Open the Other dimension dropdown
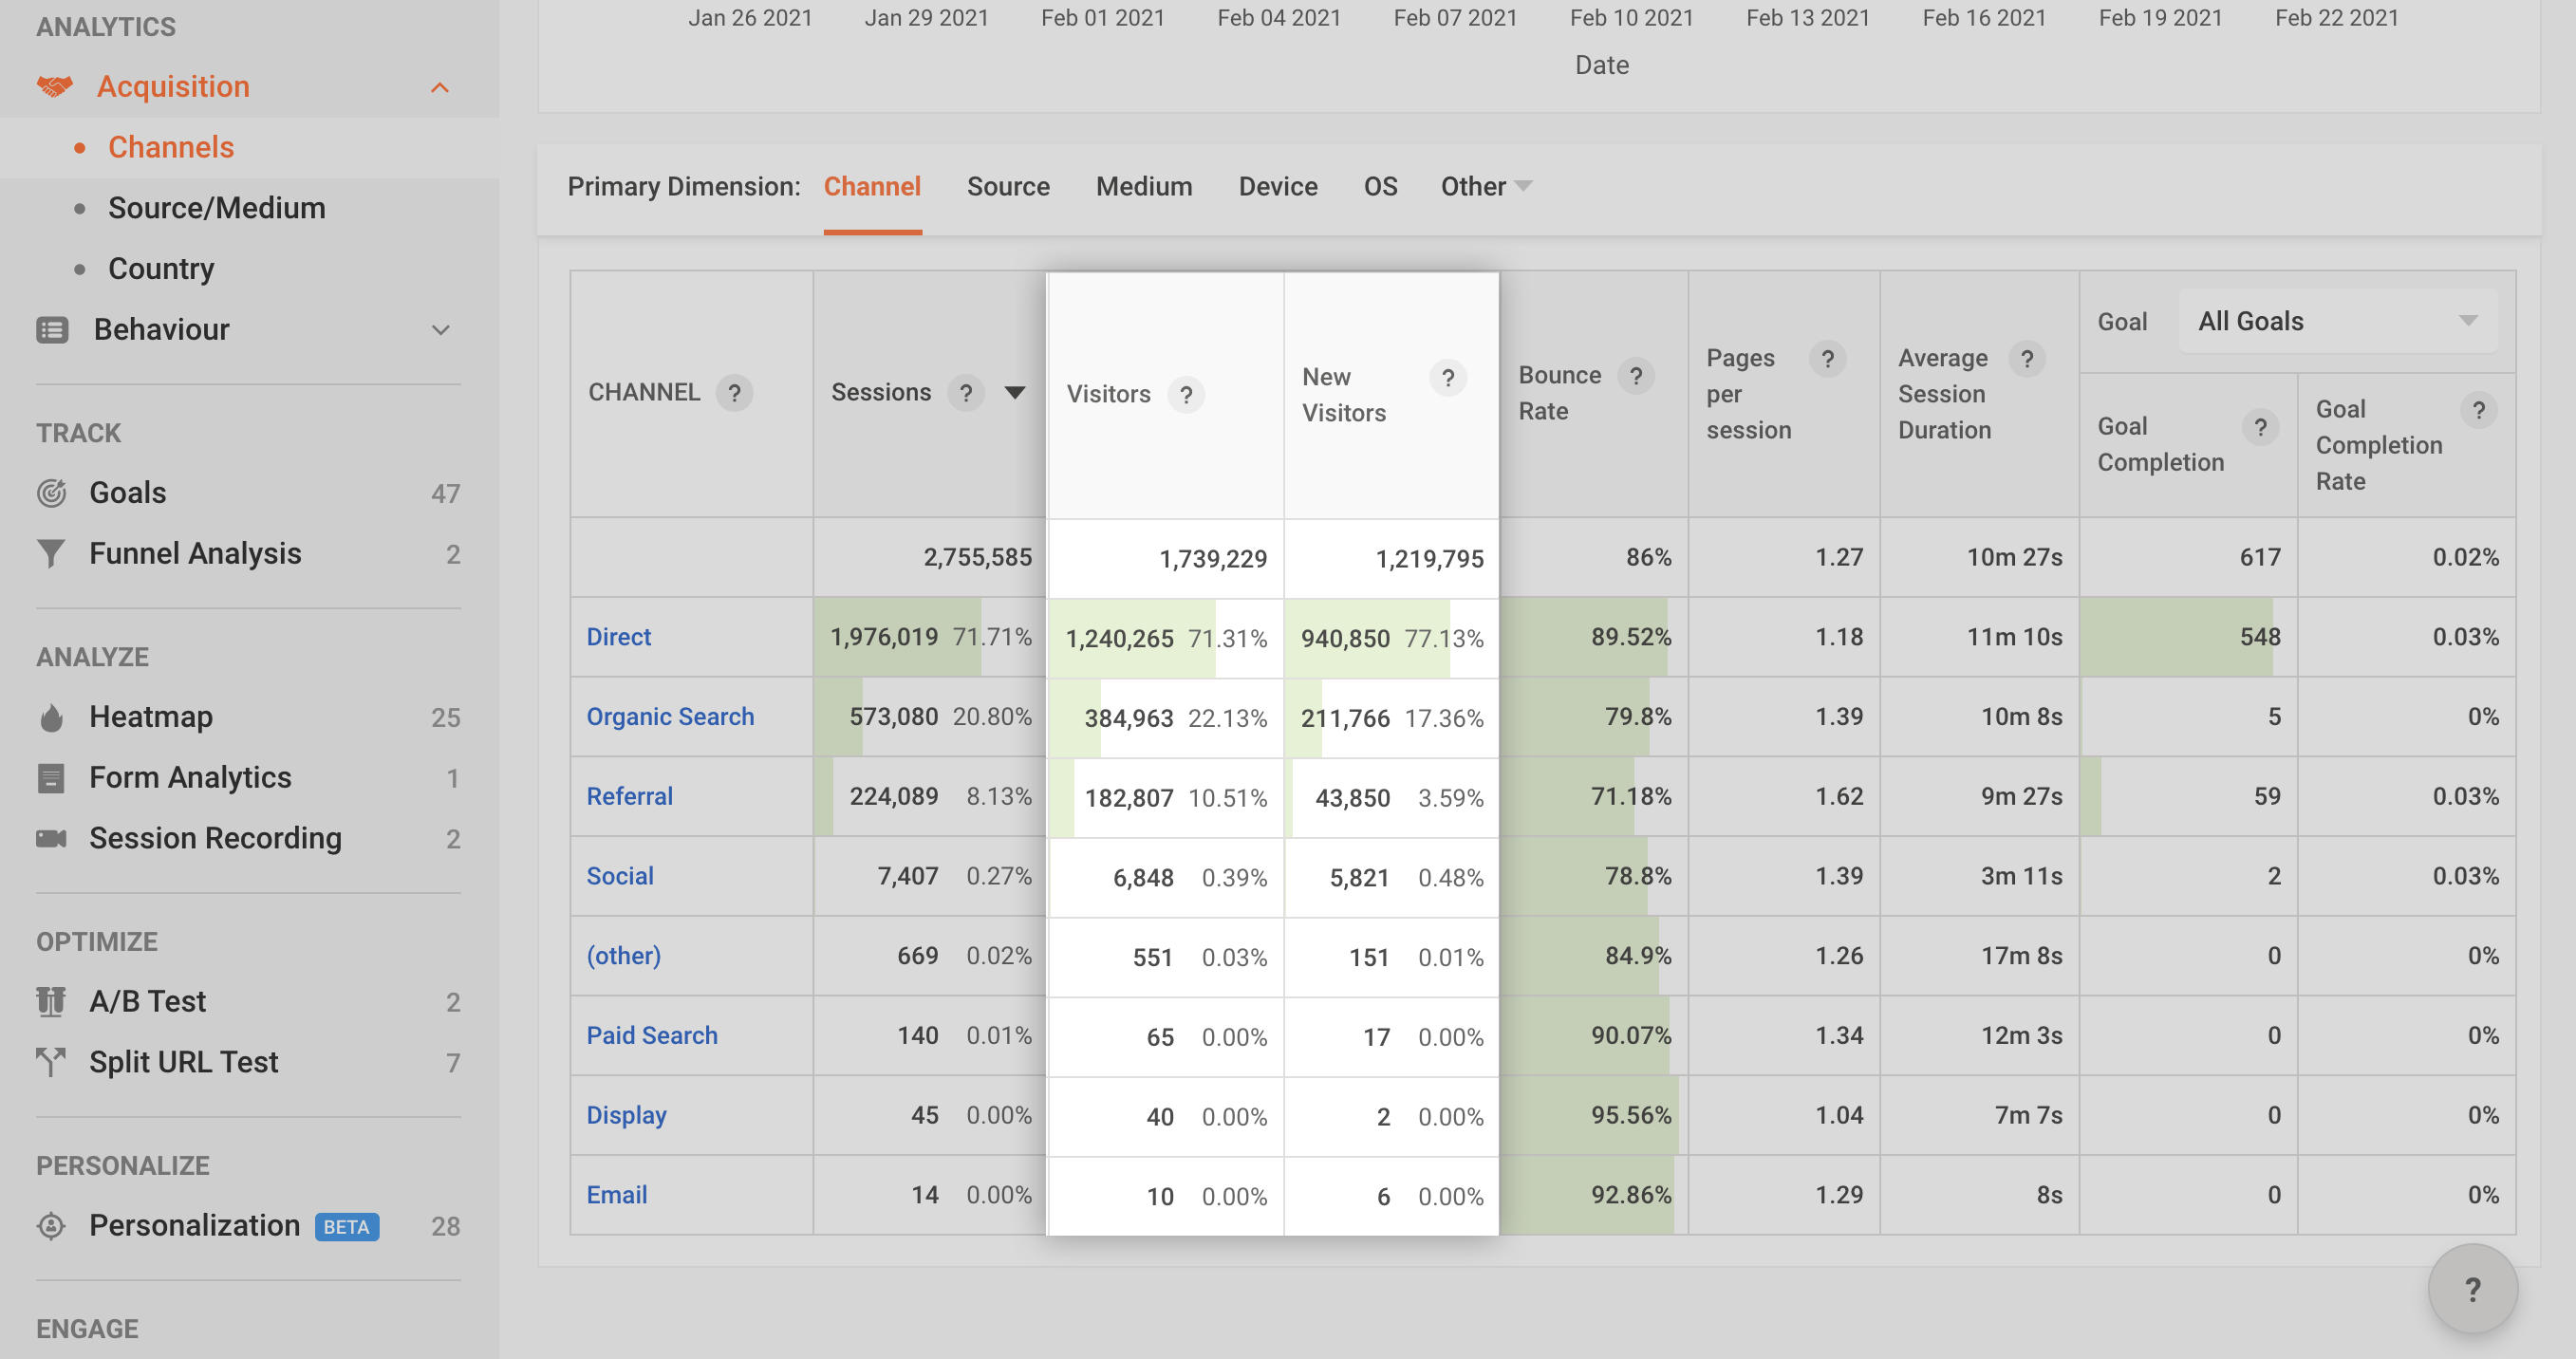The width and height of the screenshot is (2576, 1359). [x=1486, y=187]
